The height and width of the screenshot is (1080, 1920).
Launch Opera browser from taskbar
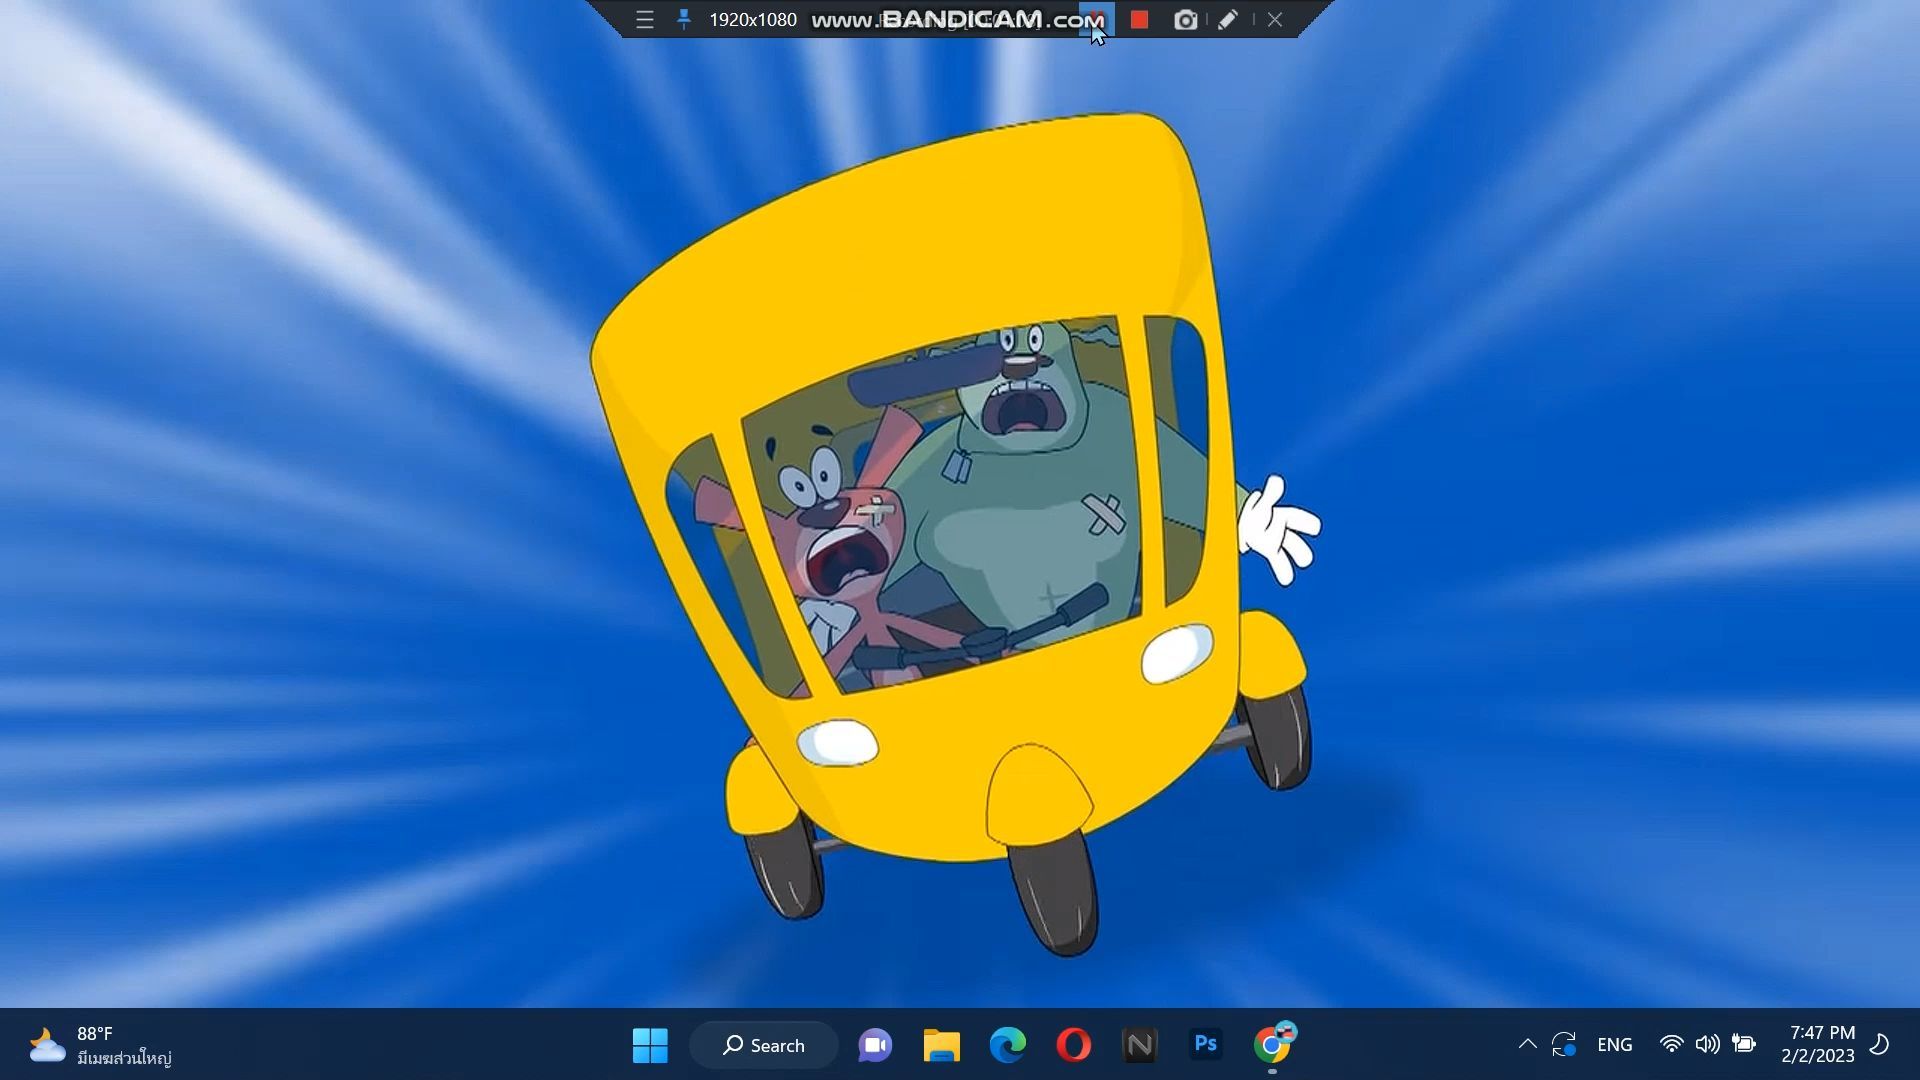pos(1074,1045)
